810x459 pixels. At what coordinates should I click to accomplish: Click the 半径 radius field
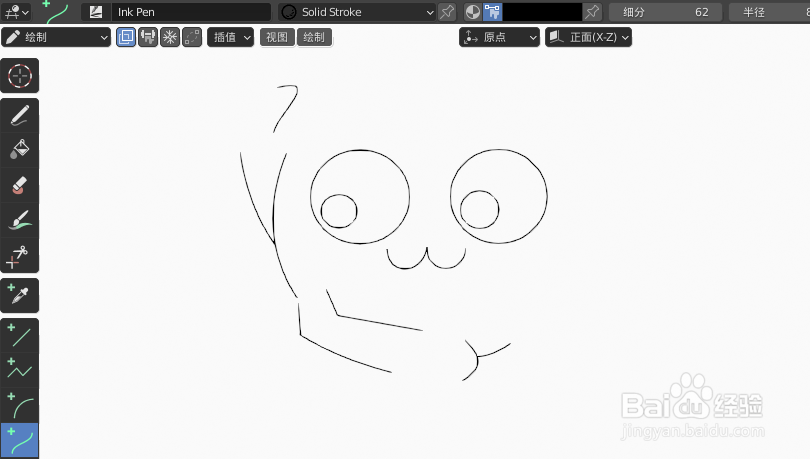769,12
